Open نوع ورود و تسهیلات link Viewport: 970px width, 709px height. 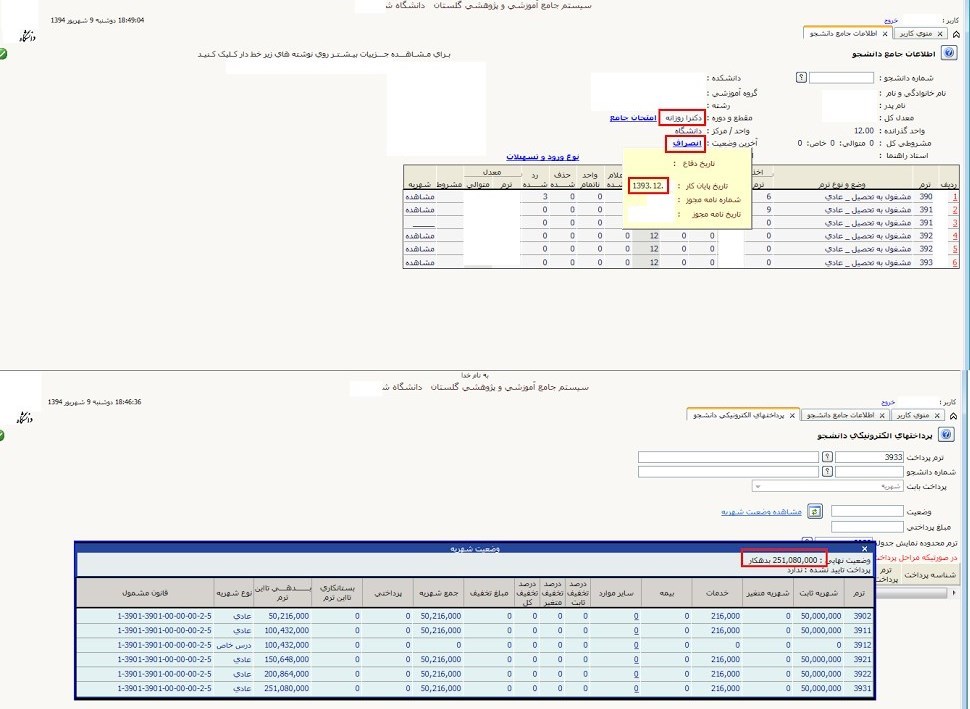point(542,157)
